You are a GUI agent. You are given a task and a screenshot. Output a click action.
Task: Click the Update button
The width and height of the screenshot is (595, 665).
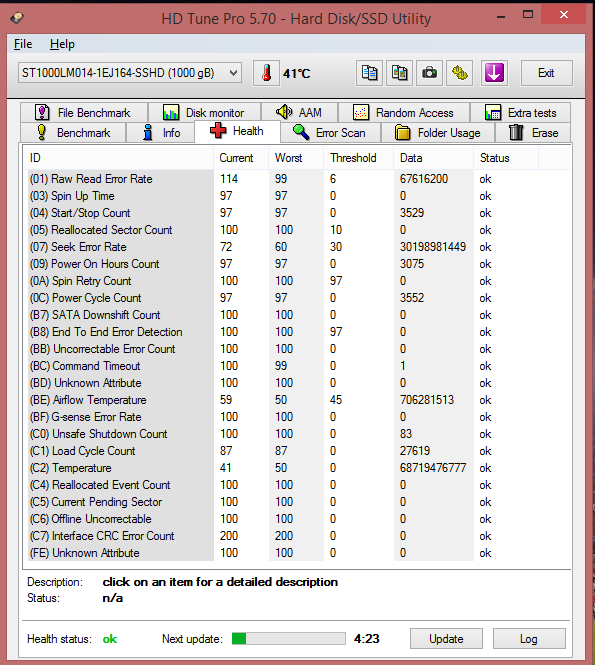coord(446,639)
